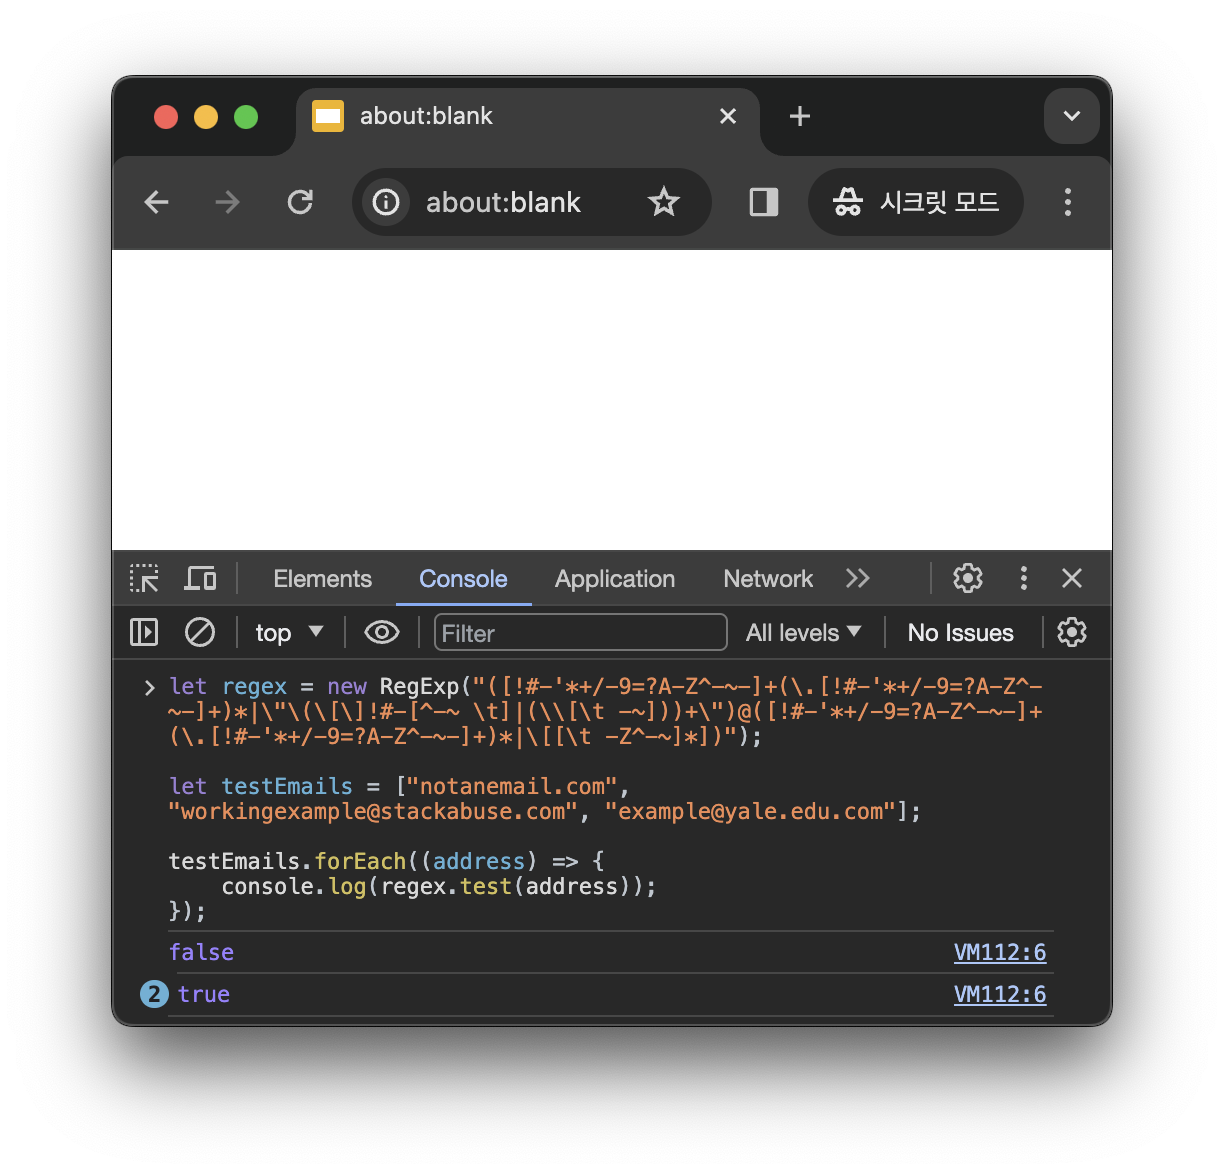Image resolution: width=1224 pixels, height=1174 pixels.
Task: Open the browser side panel
Action: coord(764,203)
